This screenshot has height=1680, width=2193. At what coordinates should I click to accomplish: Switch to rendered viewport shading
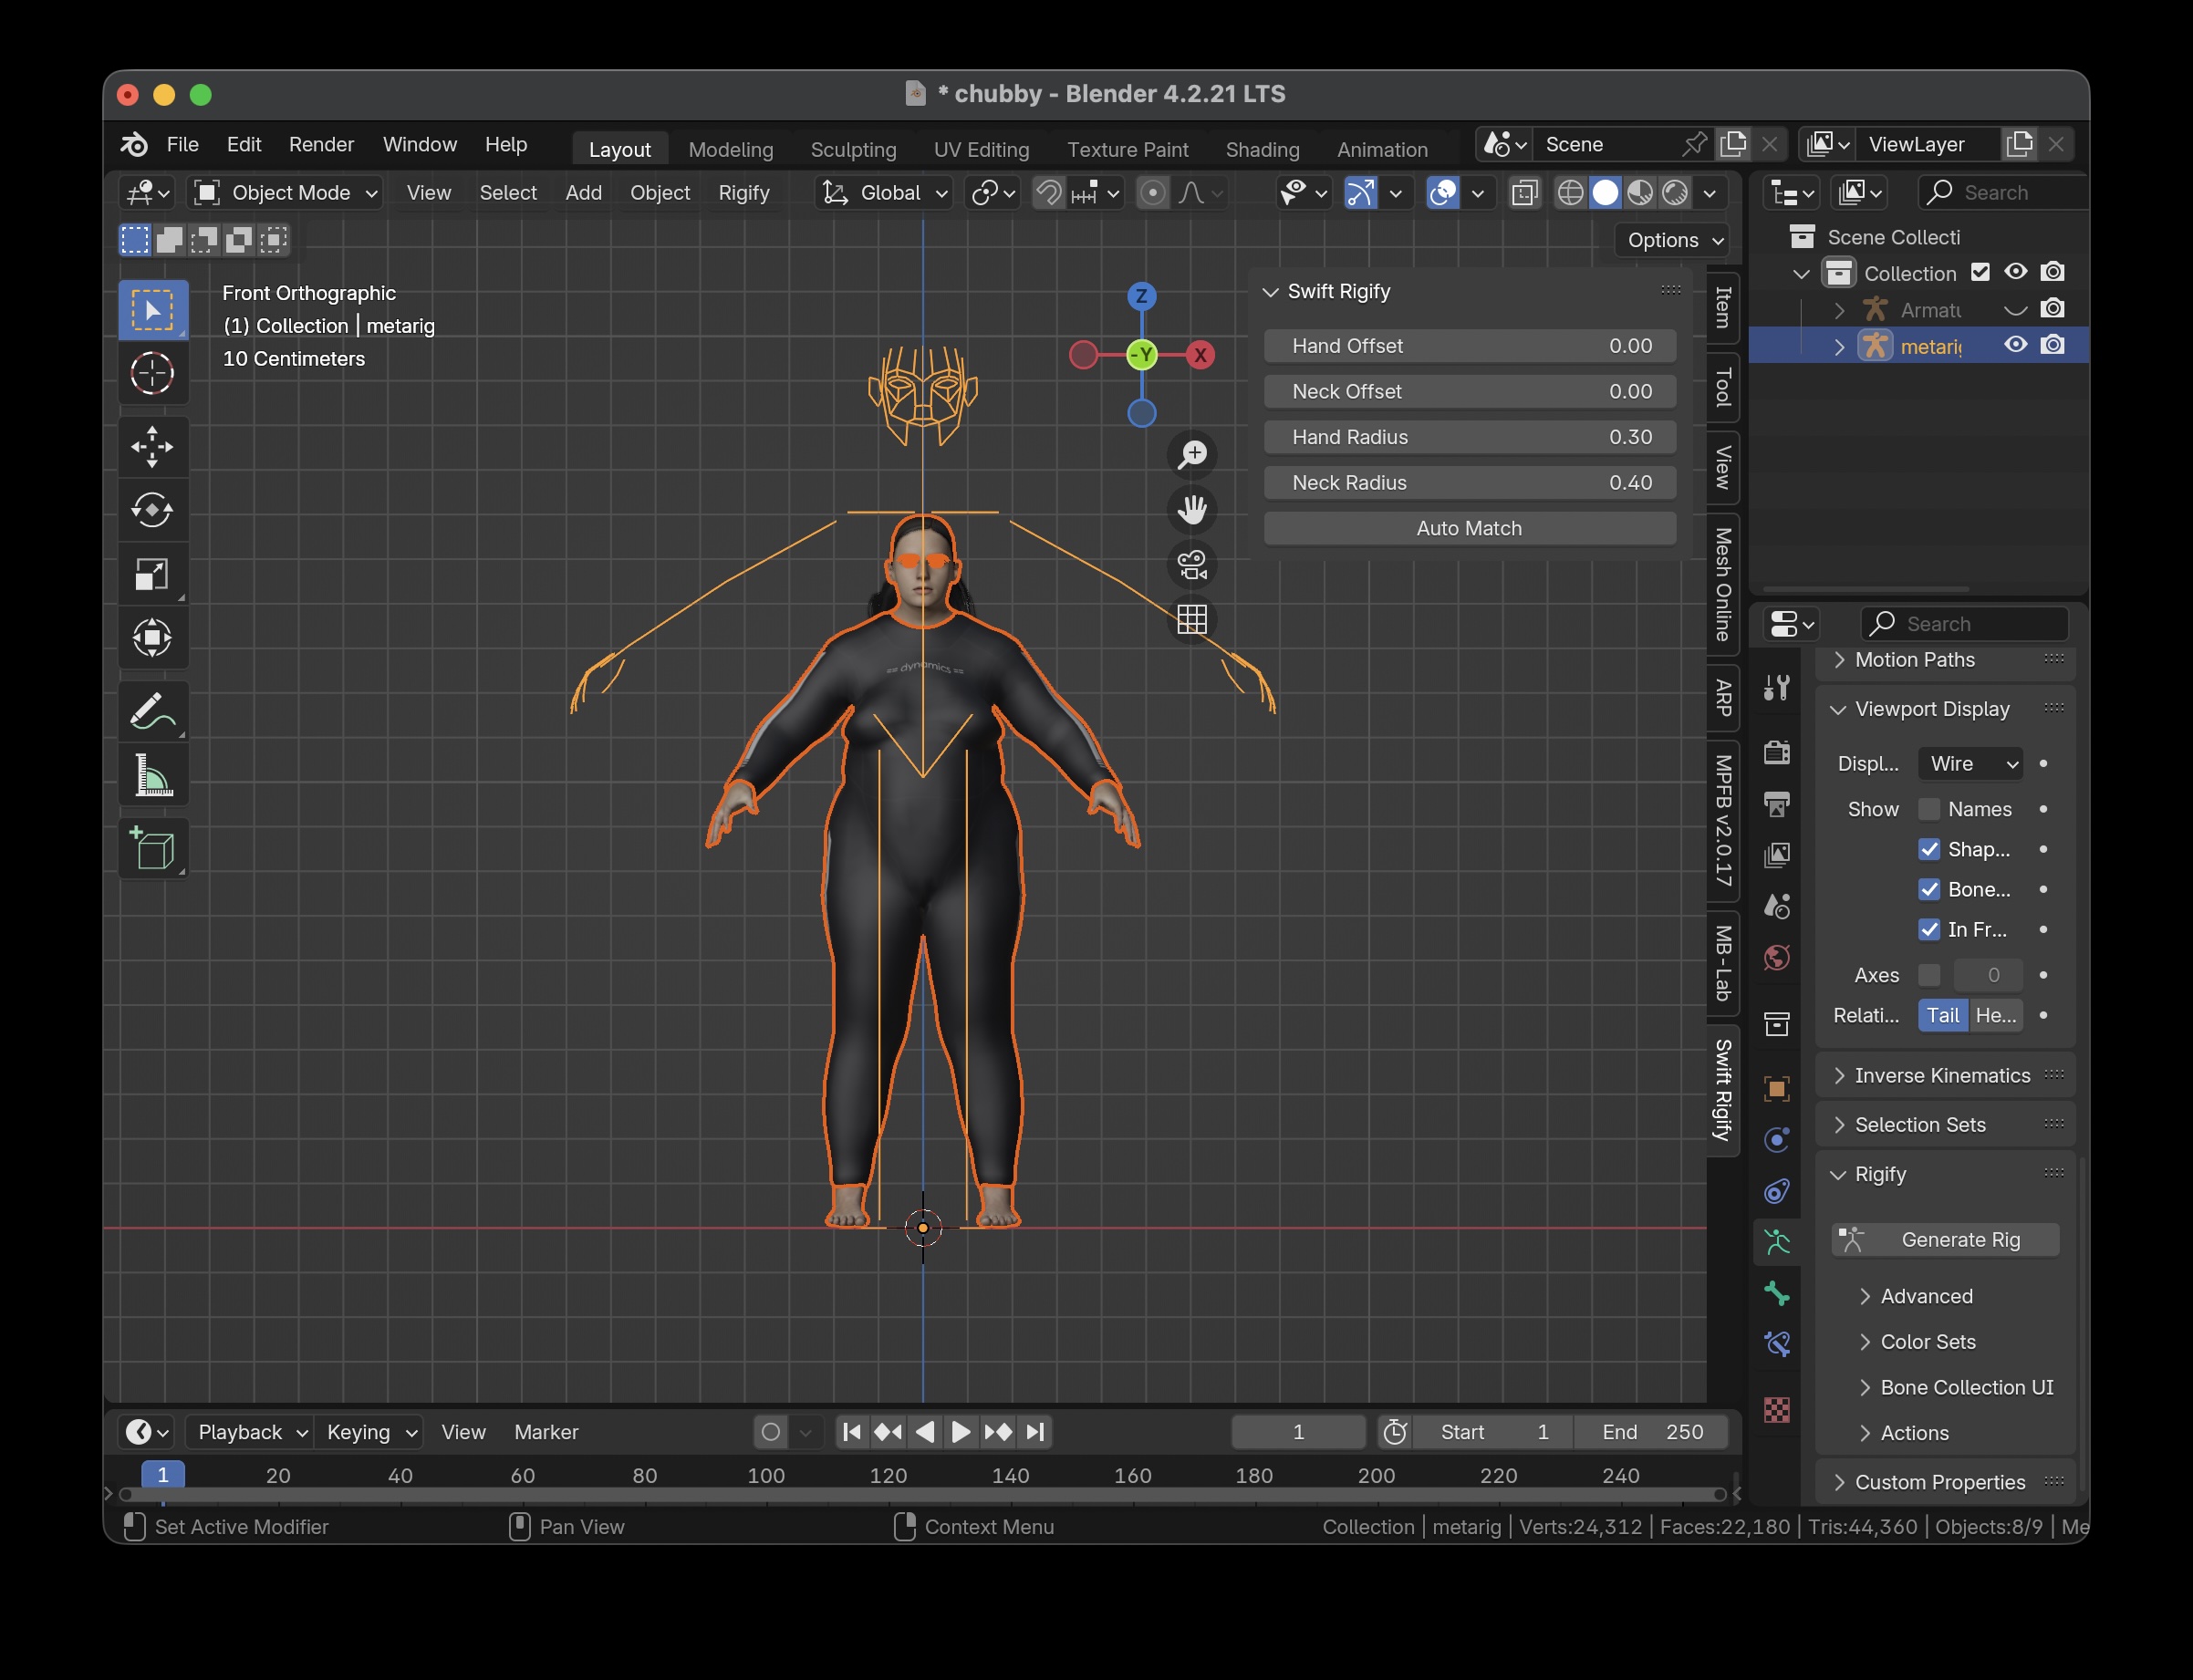click(x=1675, y=193)
